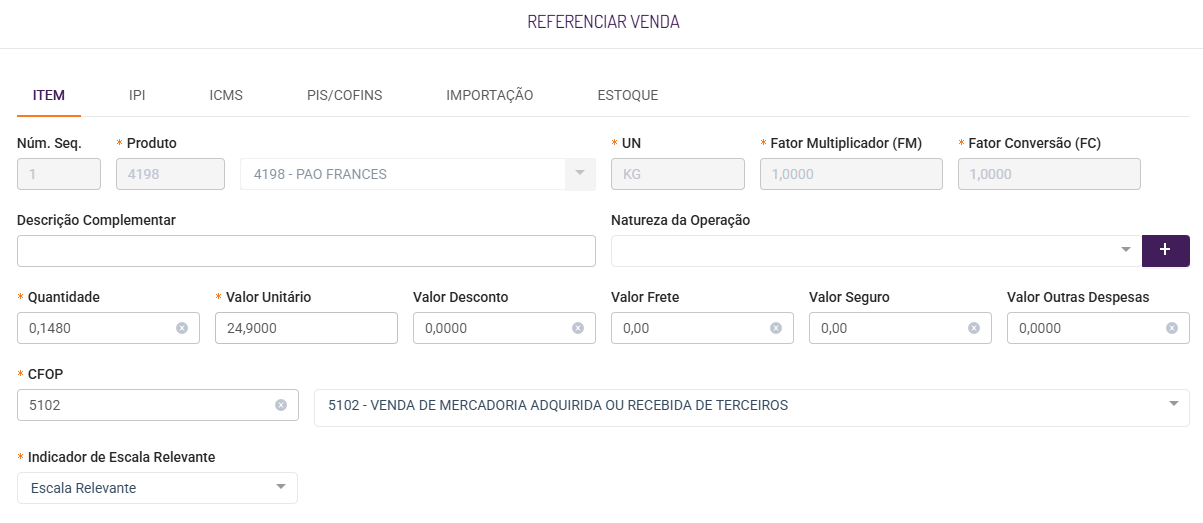Select the IMPORTAÇÃO tab
This screenshot has height=523, width=1203.
point(489,96)
